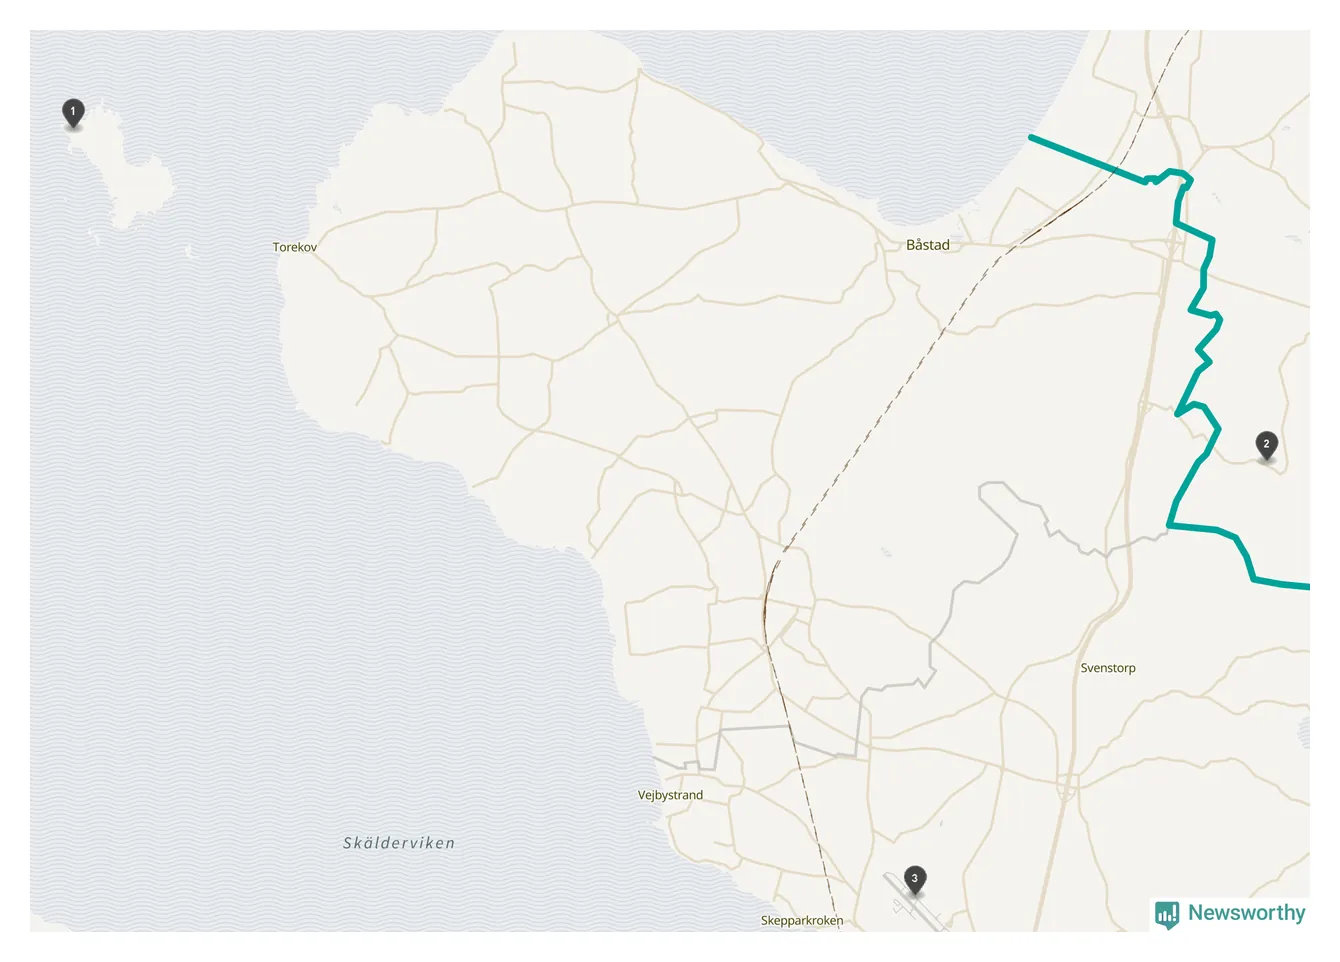1340x962 pixels.
Task: Click the teal route line's coastal start
Action: click(1032, 137)
